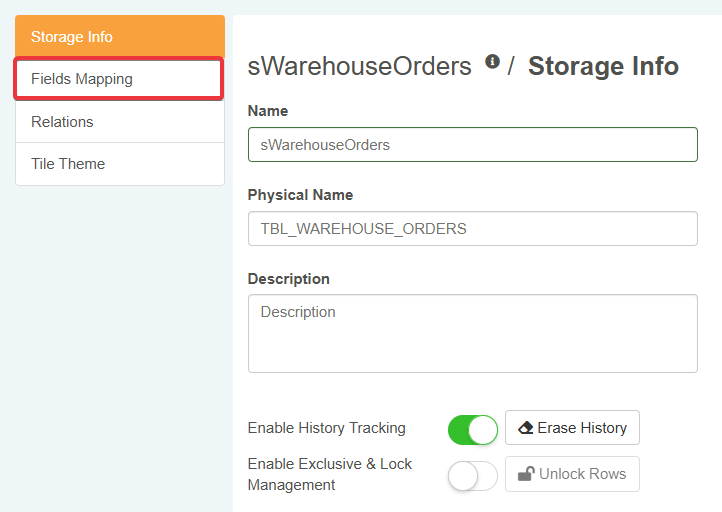Click the open padlock icon

[525, 474]
